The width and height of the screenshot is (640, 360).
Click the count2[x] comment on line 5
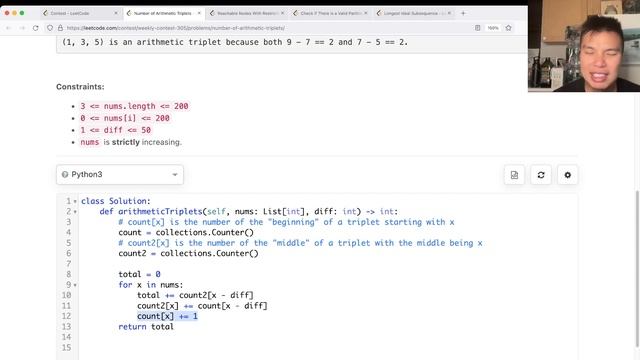click(300, 243)
